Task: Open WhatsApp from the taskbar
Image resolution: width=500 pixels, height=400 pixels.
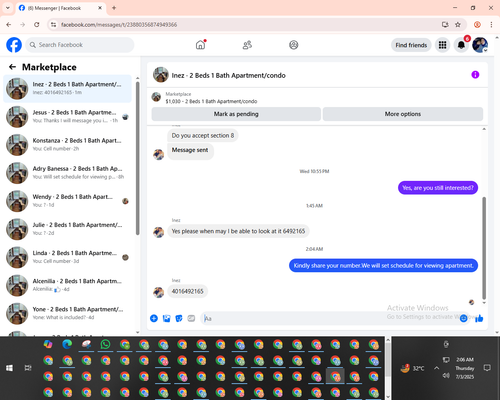Action: (105, 344)
